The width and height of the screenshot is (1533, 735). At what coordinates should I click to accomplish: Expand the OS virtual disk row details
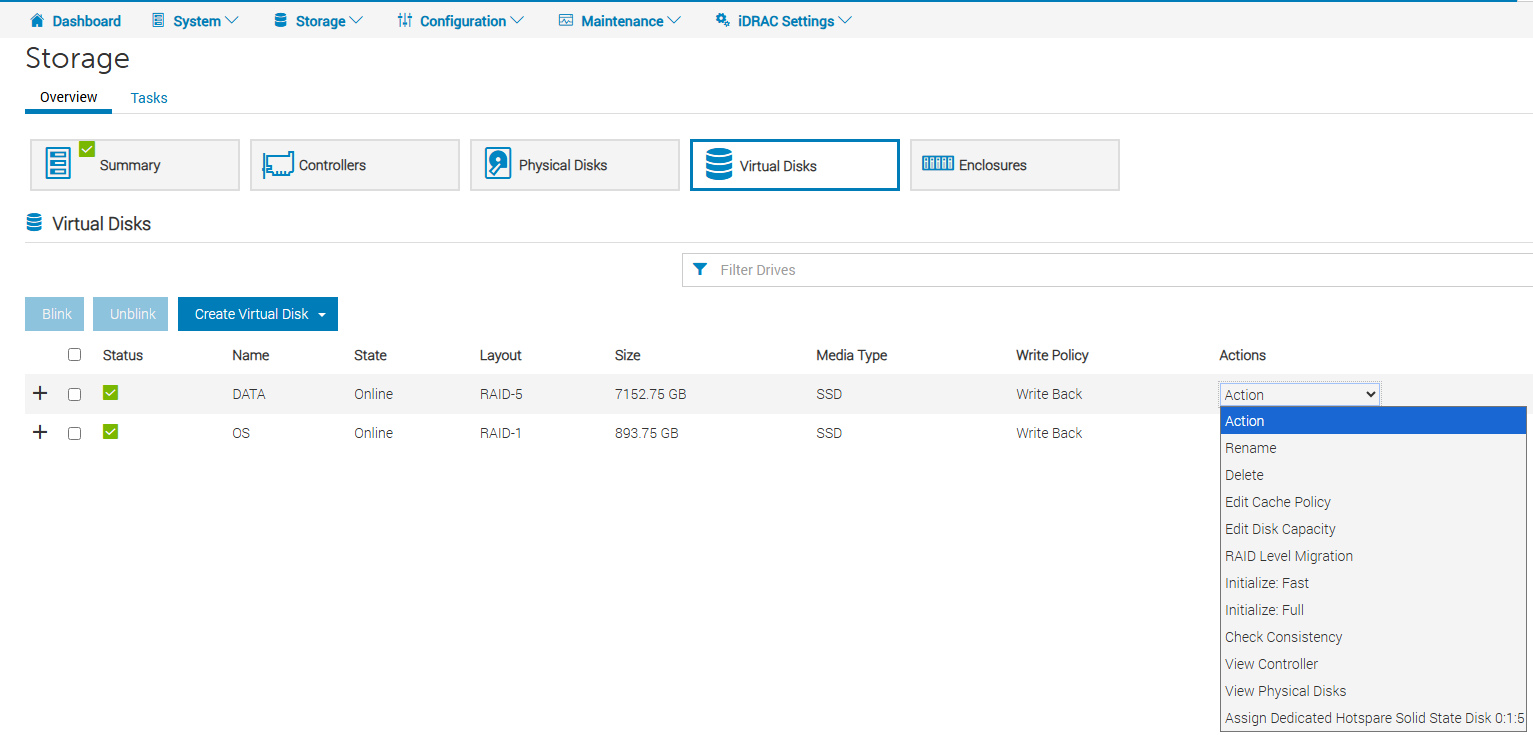click(40, 433)
